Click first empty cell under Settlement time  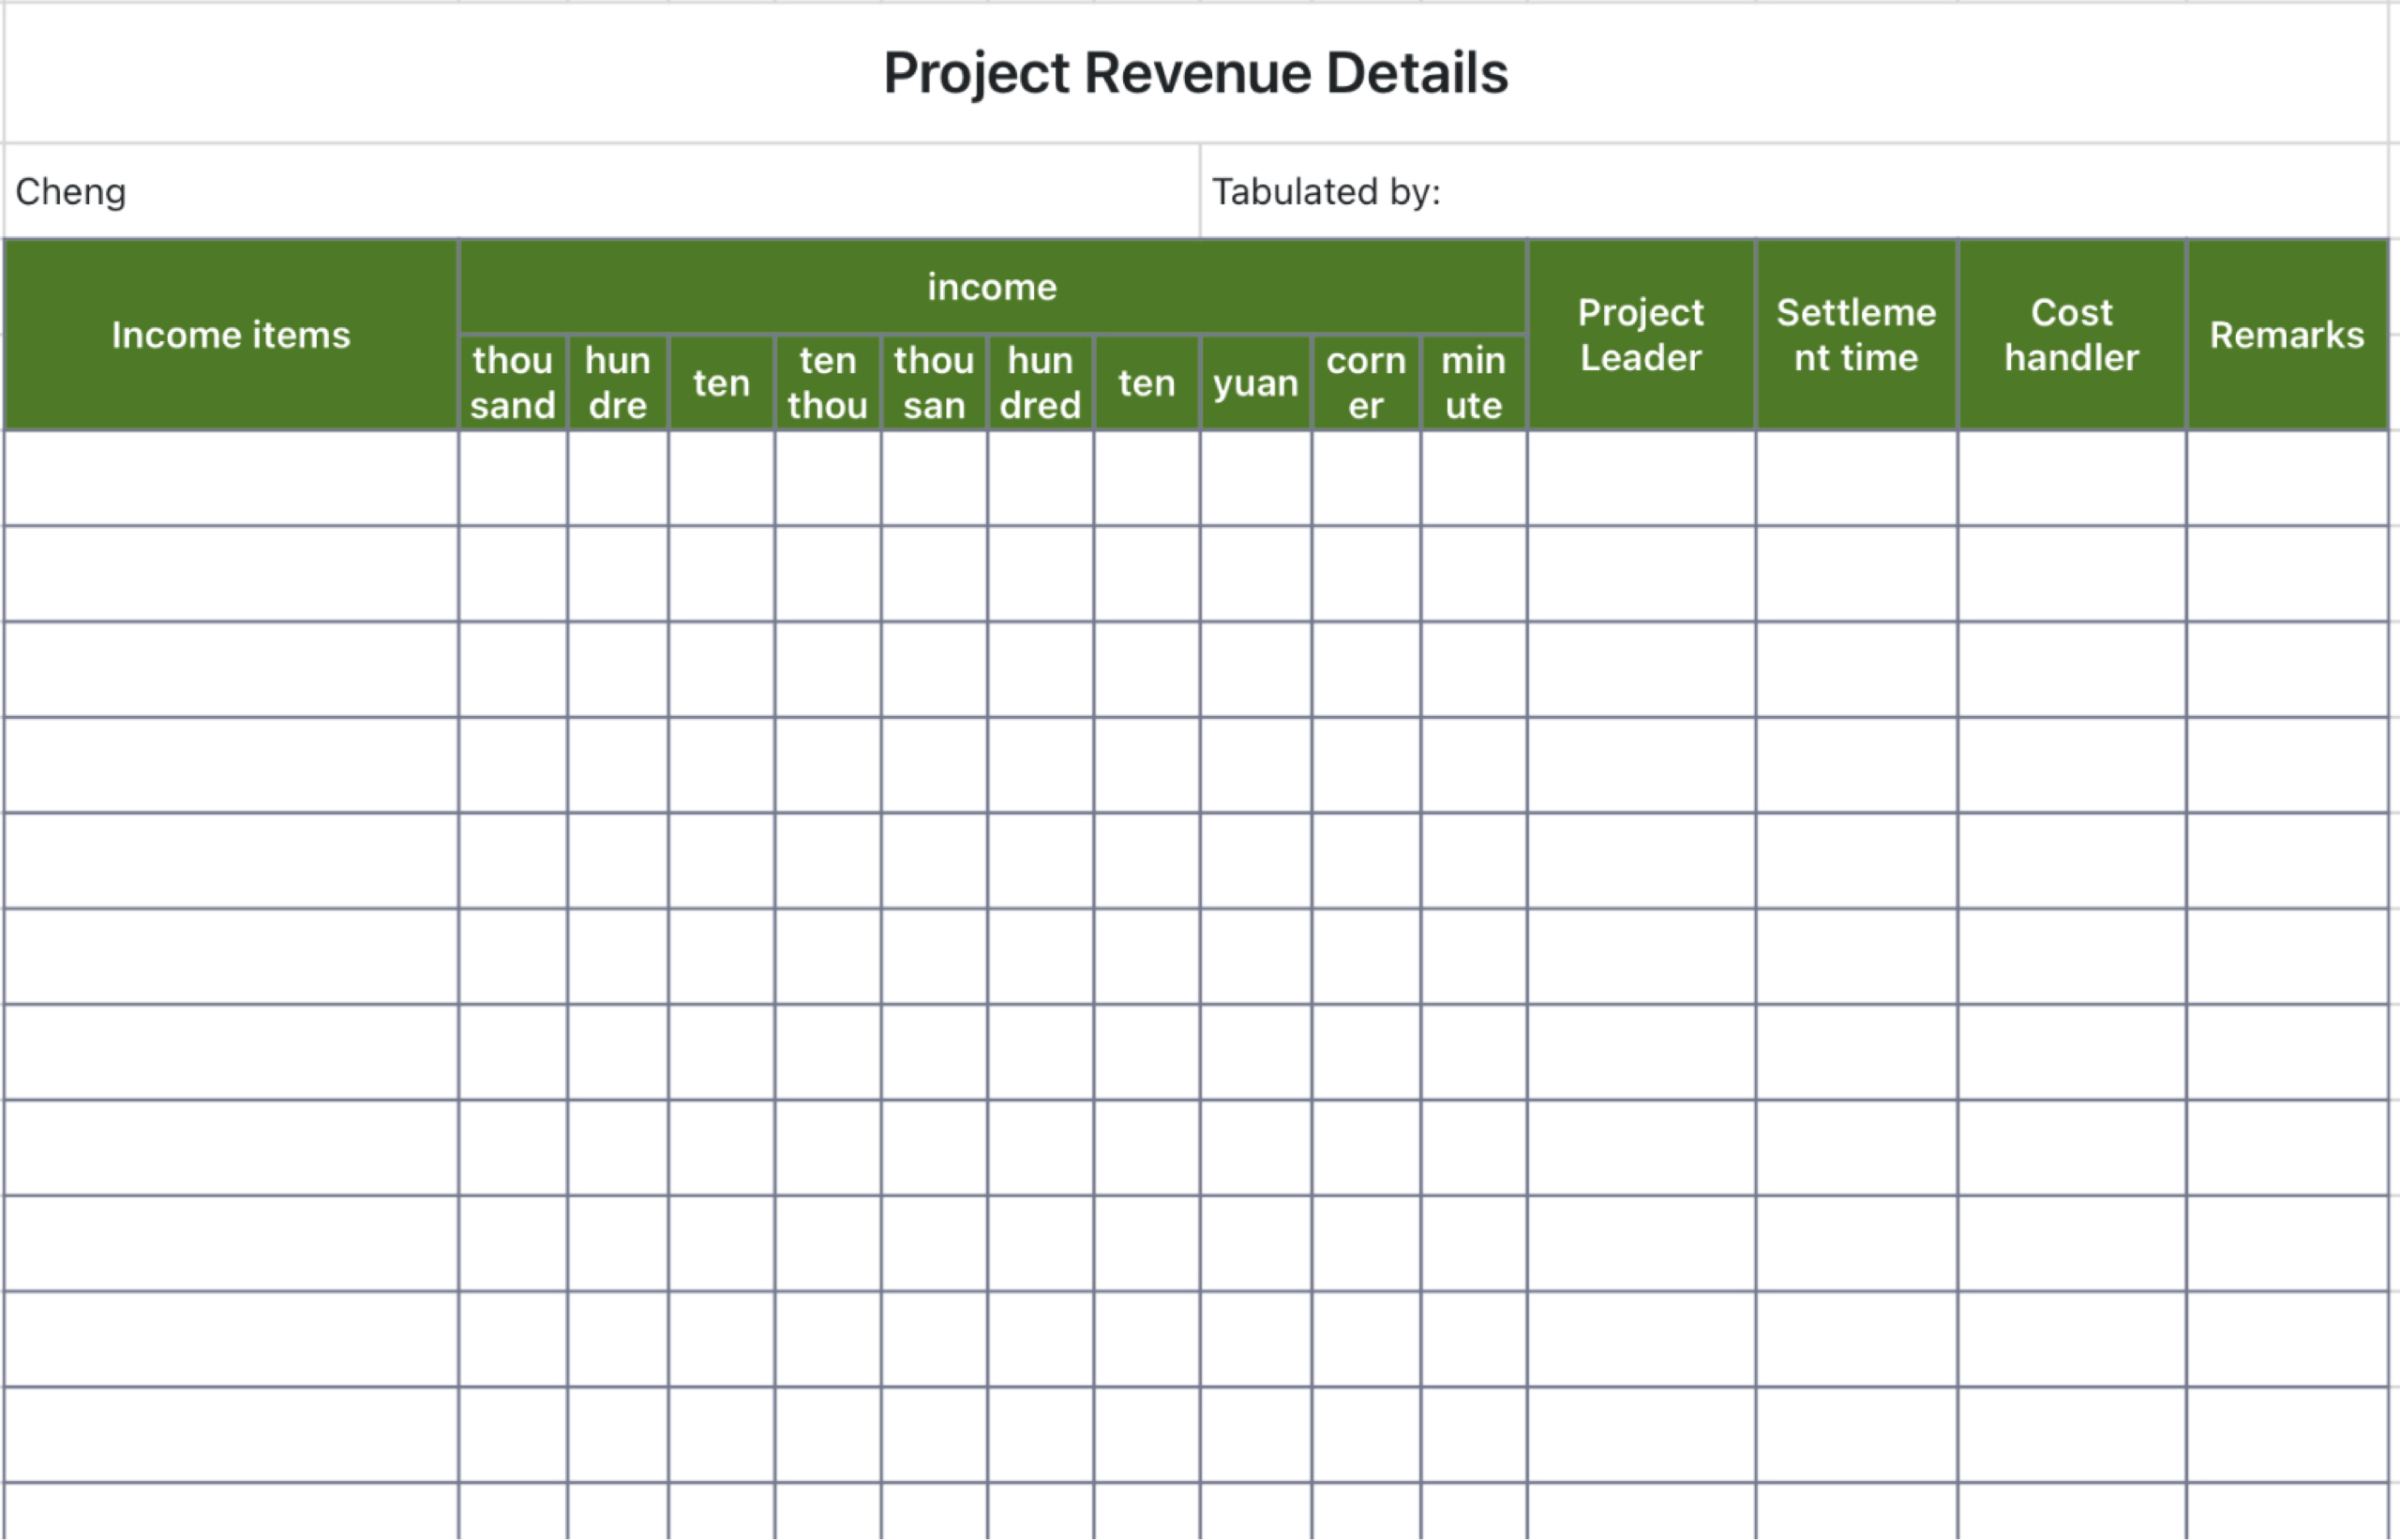[1857, 478]
